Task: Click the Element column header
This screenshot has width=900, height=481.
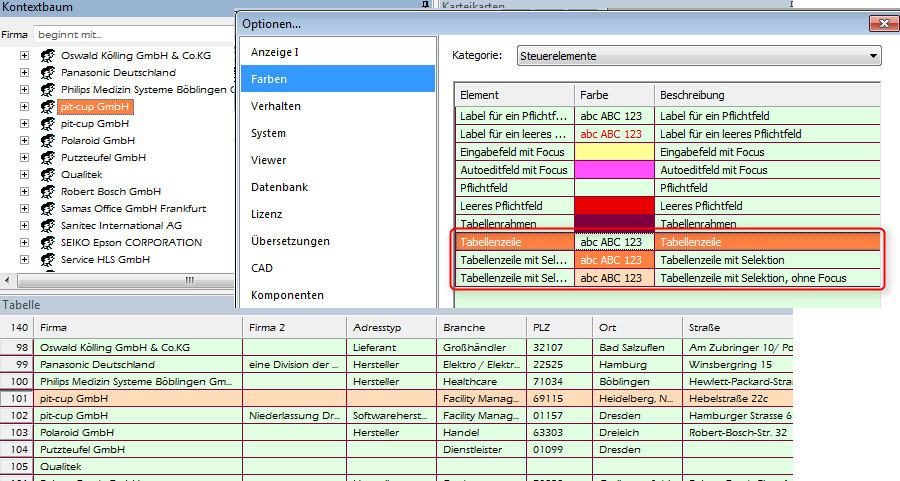Action: [x=515, y=95]
